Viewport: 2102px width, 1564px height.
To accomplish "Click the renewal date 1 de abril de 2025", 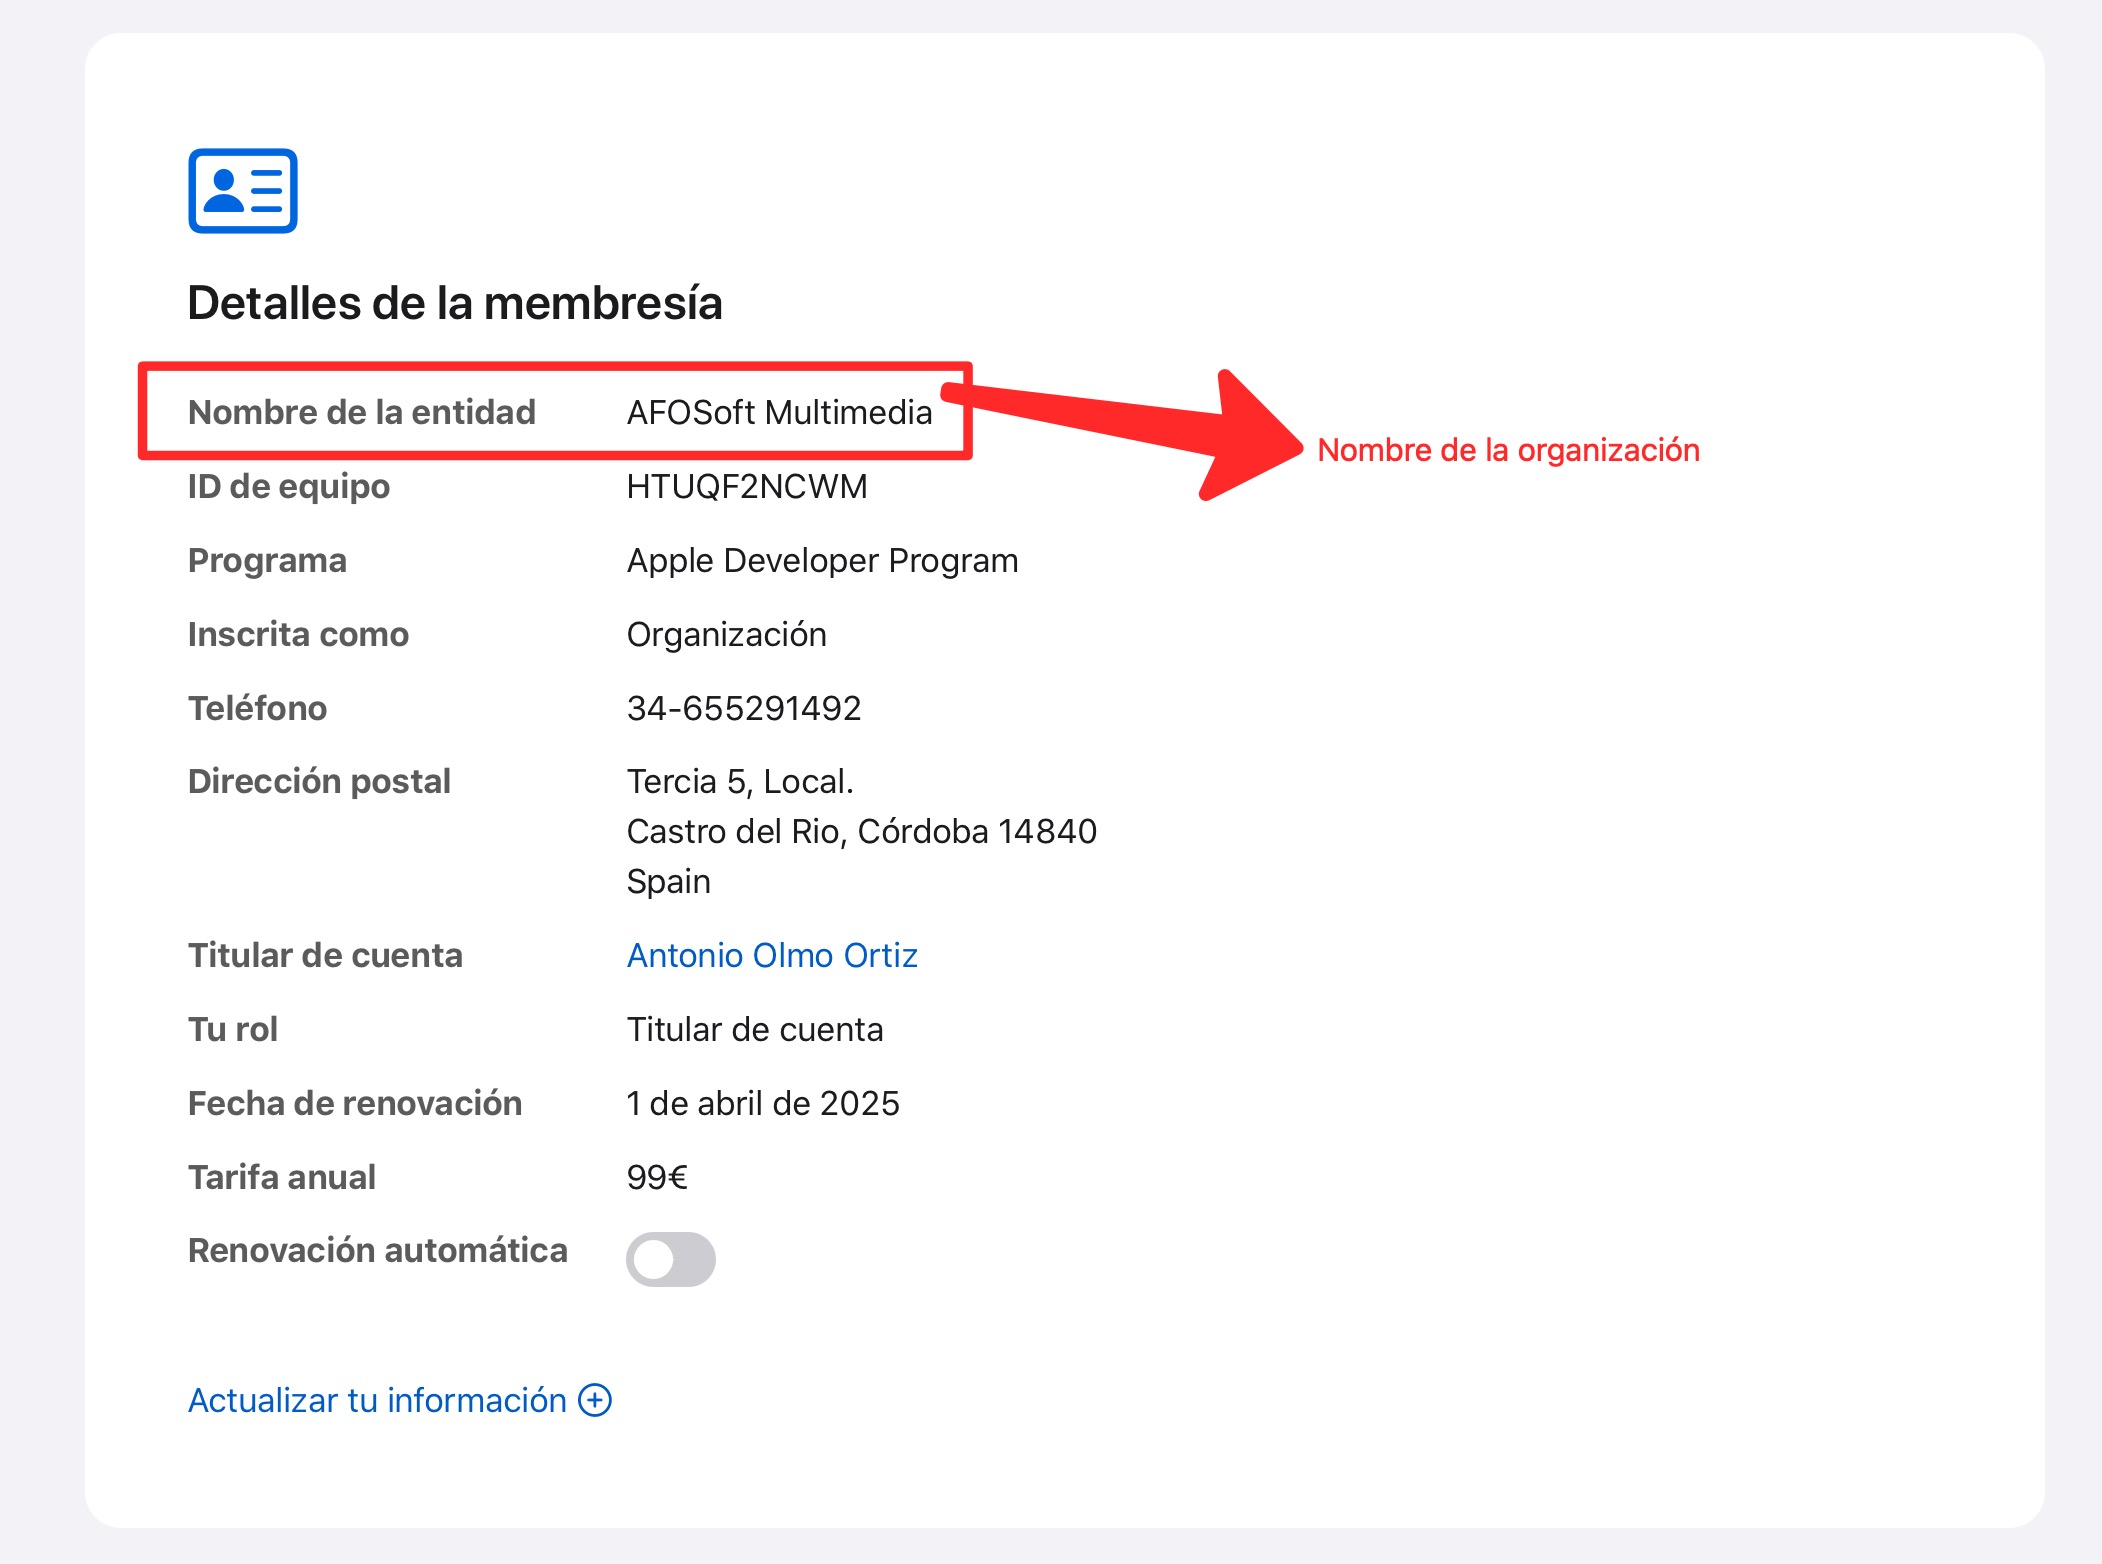I will tap(762, 1103).
